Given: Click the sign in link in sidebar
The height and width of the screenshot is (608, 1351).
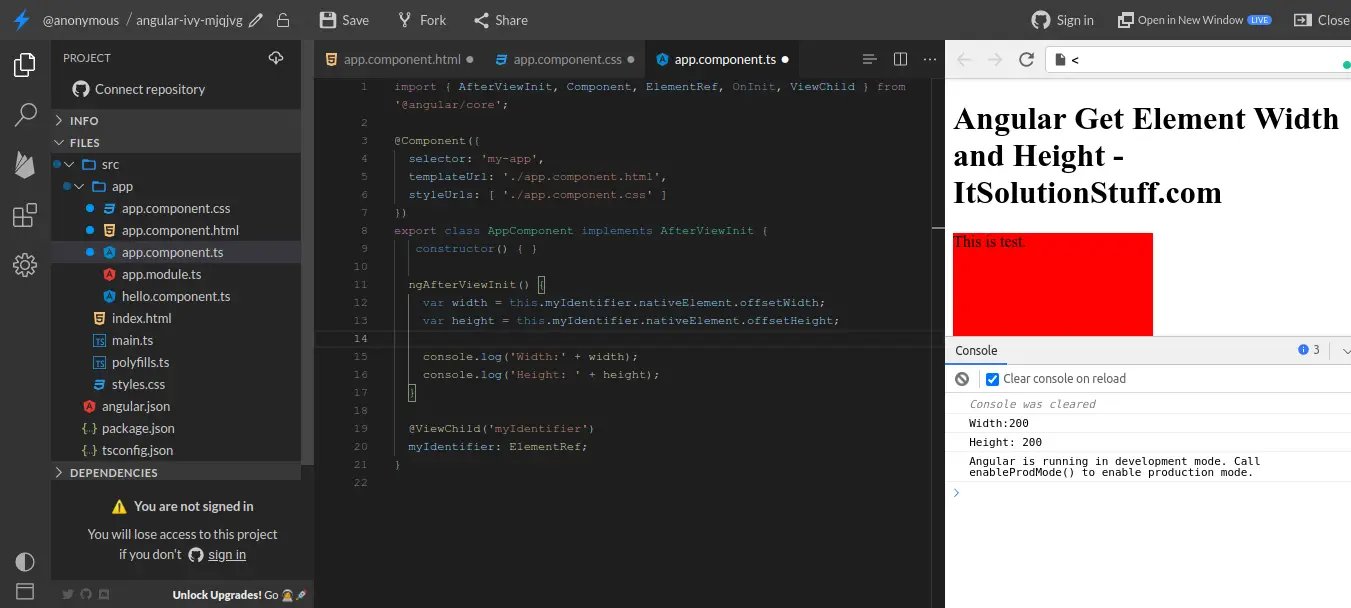Looking at the screenshot, I should [x=227, y=554].
